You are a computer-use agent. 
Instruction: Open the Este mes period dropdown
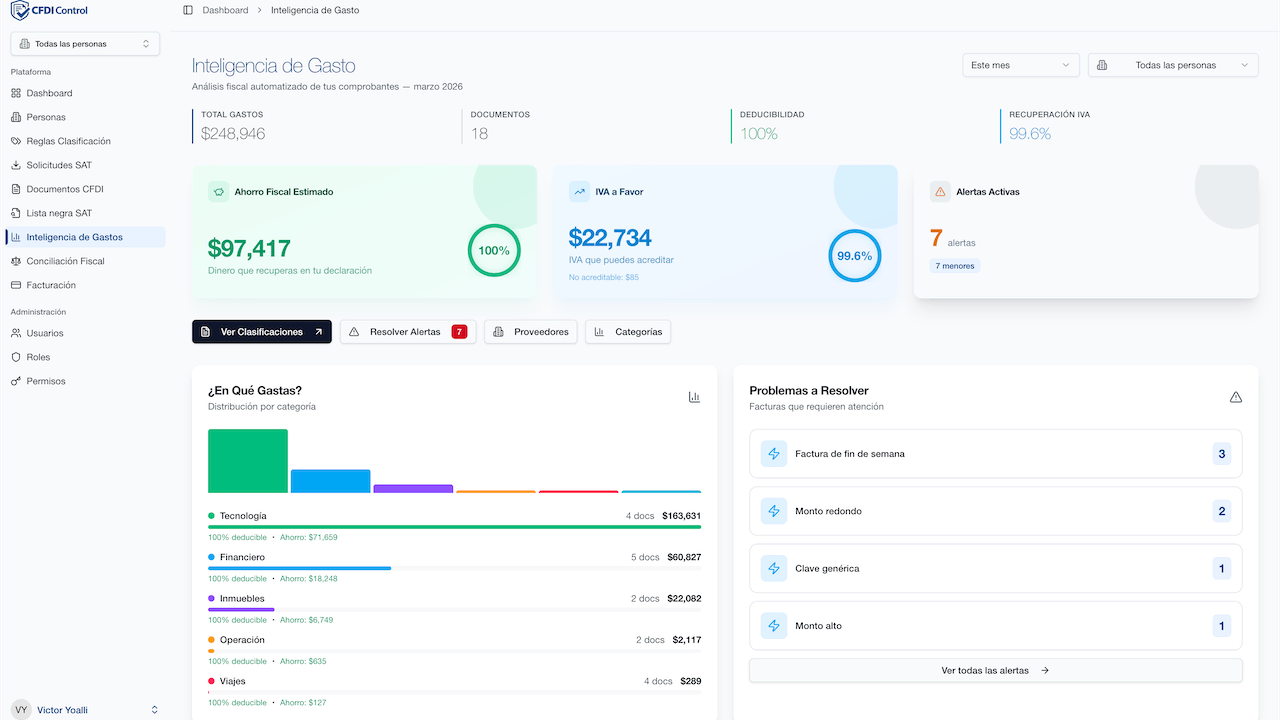pyautogui.click(x=1020, y=64)
